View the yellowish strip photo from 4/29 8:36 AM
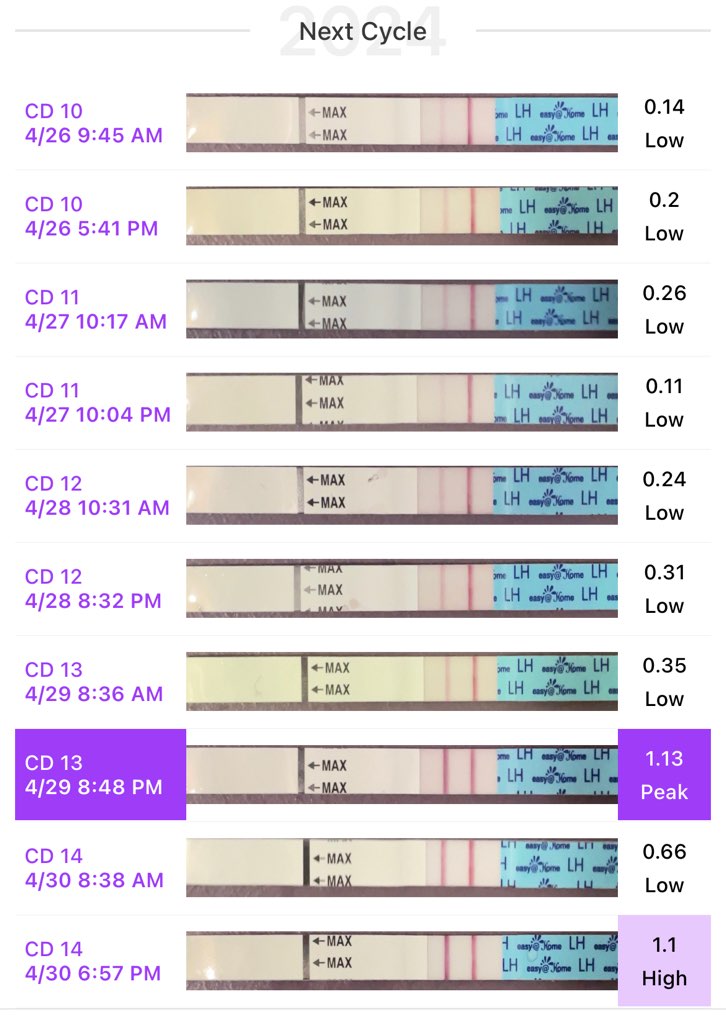 pos(401,681)
